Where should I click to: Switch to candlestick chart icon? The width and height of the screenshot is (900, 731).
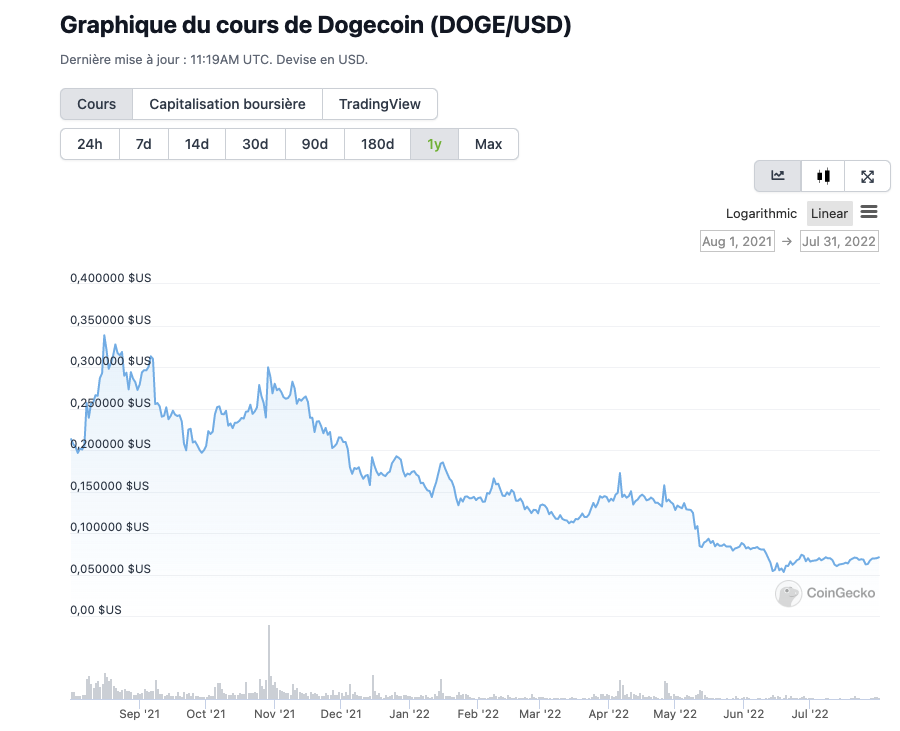click(823, 176)
